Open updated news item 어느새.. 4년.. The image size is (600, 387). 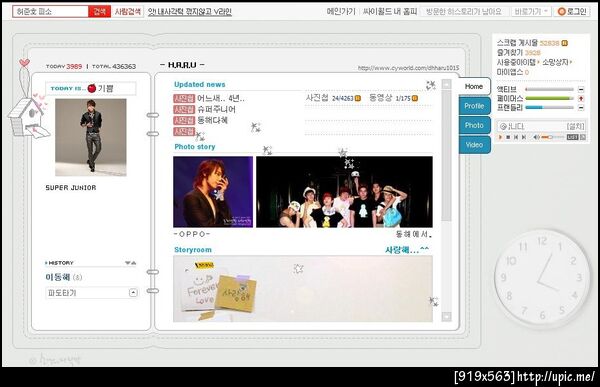(x=221, y=98)
